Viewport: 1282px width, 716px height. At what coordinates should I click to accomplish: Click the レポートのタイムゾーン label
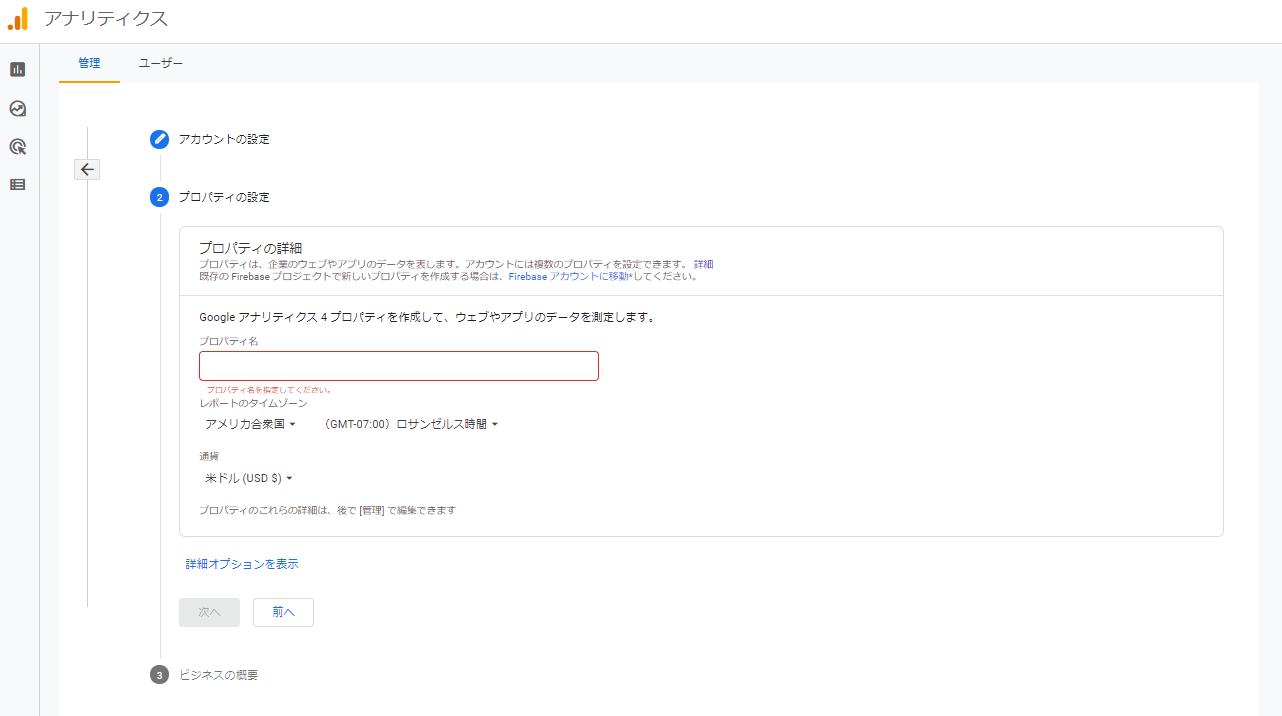[x=253, y=402]
